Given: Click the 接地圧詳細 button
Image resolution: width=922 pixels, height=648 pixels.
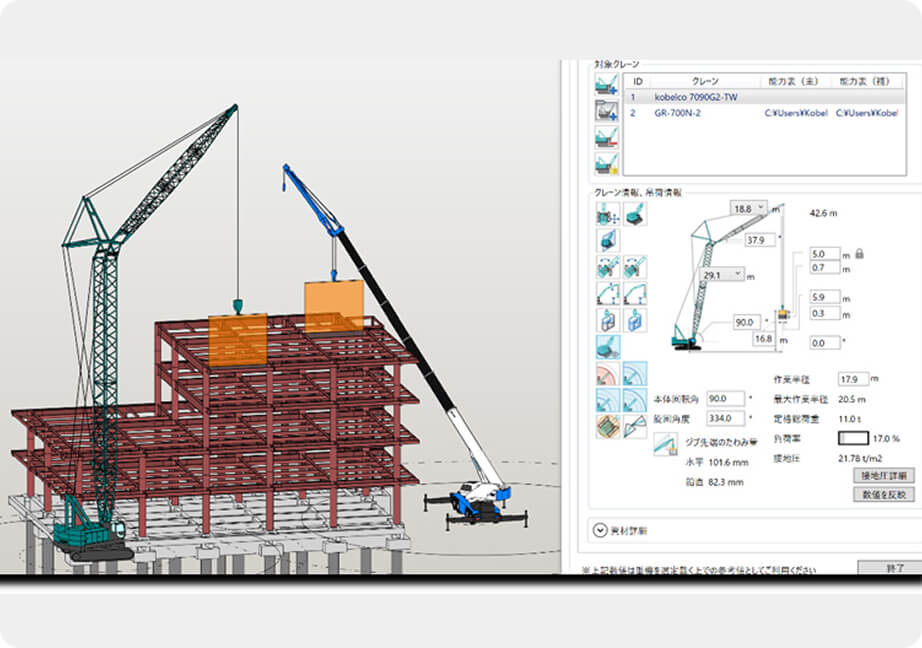Looking at the screenshot, I should tap(882, 475).
